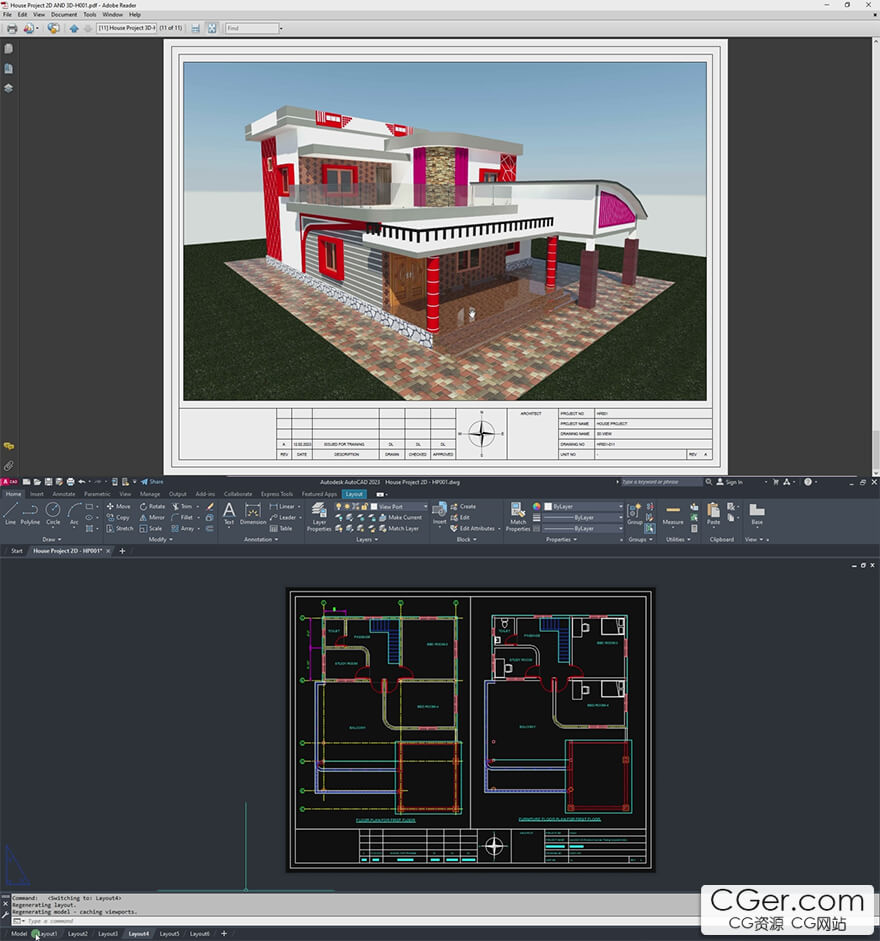The height and width of the screenshot is (941, 880).
Task: Open the Layers pane in Reader sidebar
Action: (9, 88)
